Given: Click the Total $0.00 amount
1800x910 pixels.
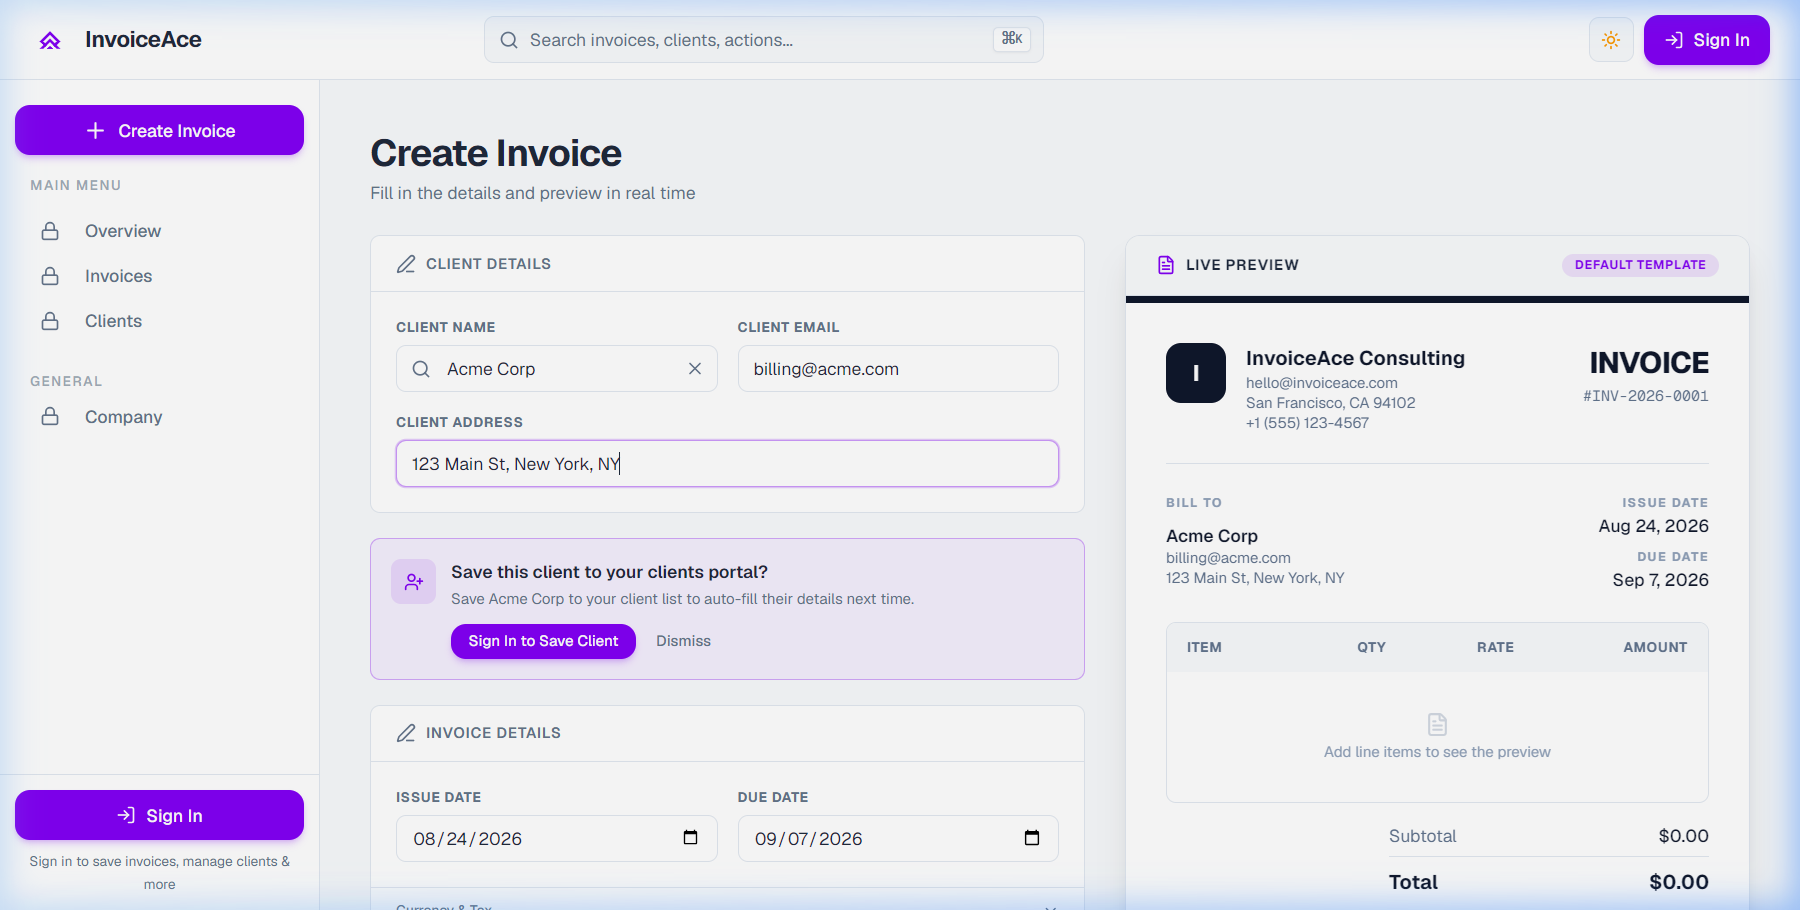Looking at the screenshot, I should pos(1678,882).
